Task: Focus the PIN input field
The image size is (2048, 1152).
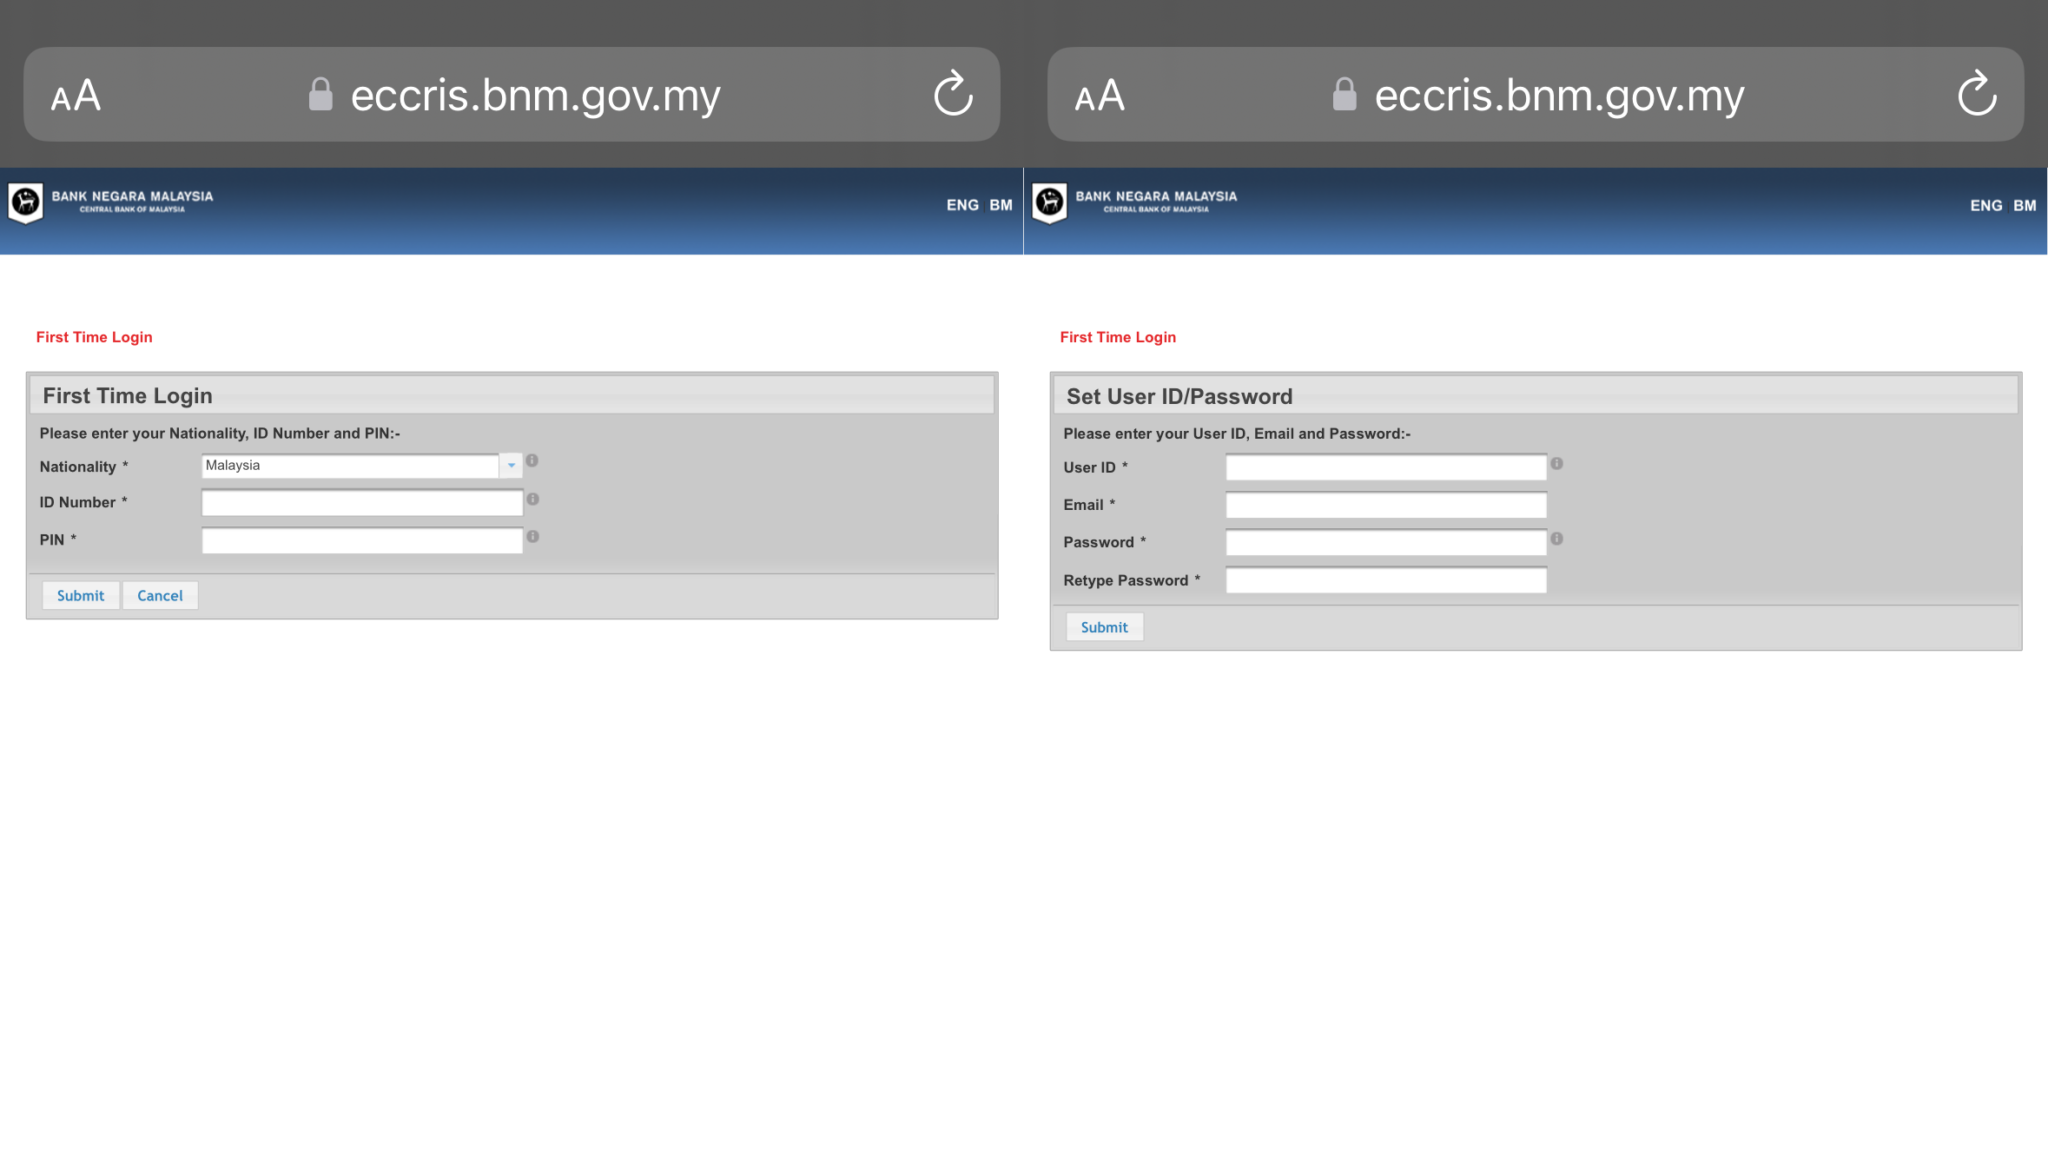Action: [x=362, y=541]
